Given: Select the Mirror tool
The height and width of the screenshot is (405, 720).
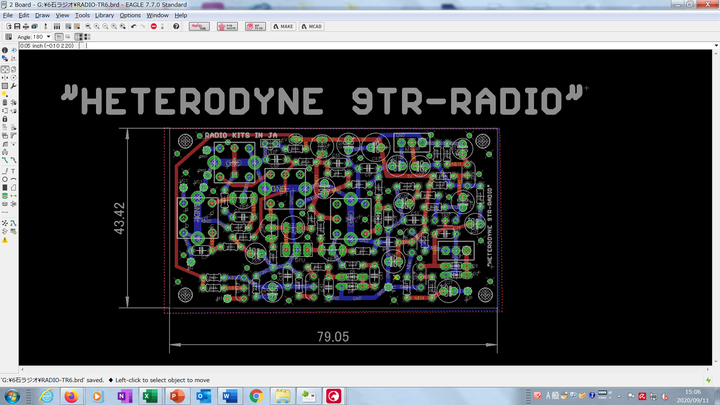Looking at the screenshot, I should [x=5, y=77].
